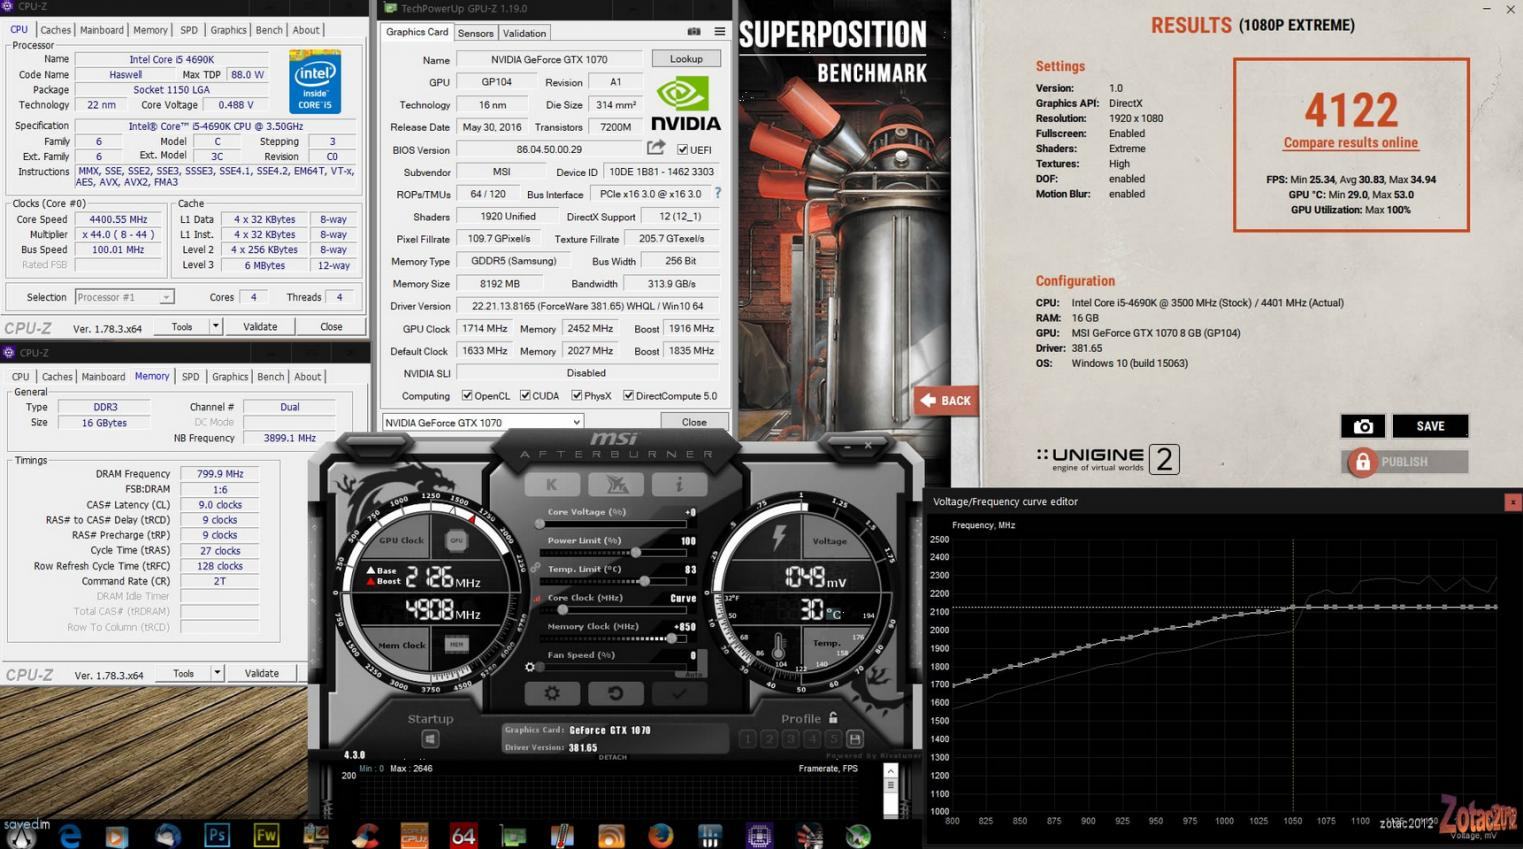The image size is (1523, 849).
Task: Click the Power Limit slider handle
Action: coord(635,552)
